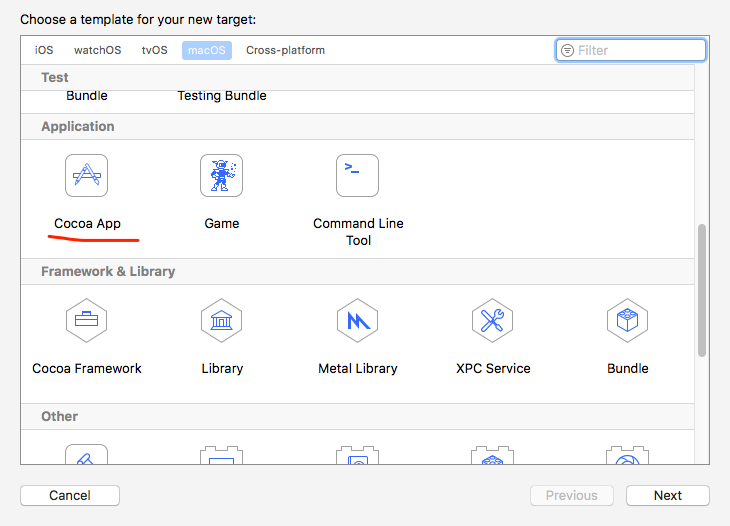730x526 pixels.
Task: Choose the Game template icon
Action: coord(222,175)
